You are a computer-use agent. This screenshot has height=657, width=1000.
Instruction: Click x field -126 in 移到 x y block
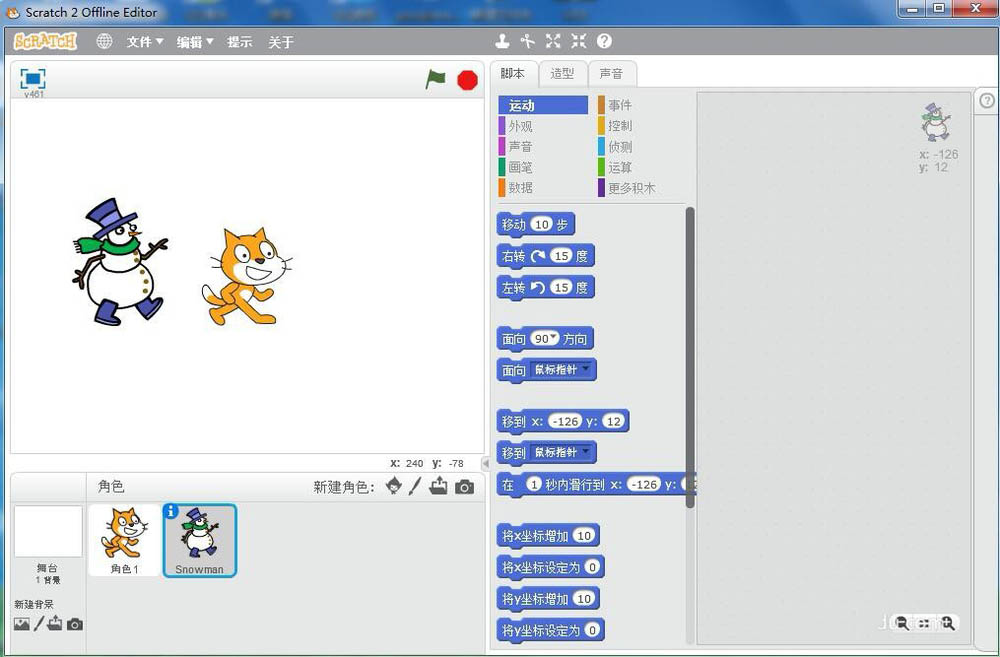pyautogui.click(x=565, y=421)
